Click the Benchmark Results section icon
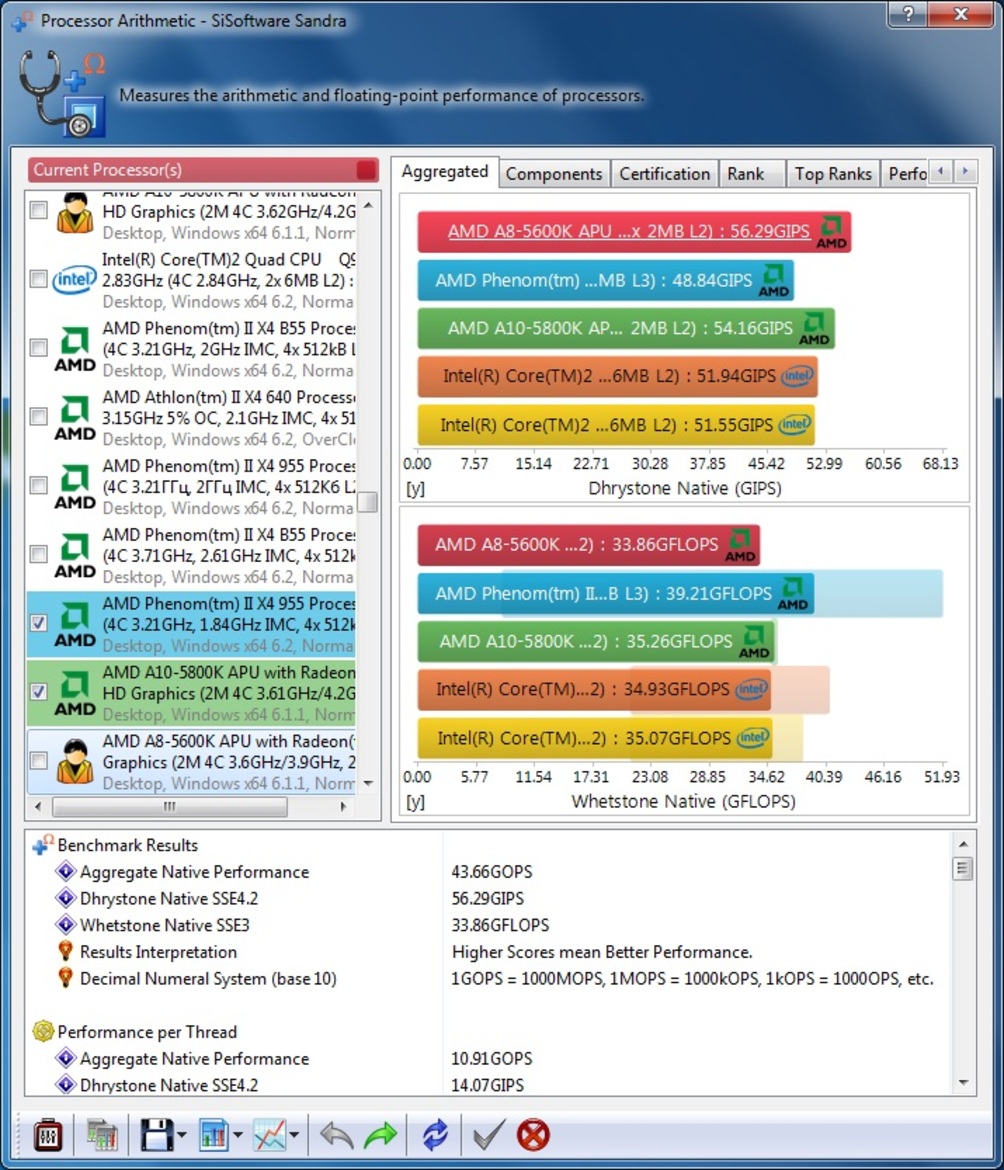This screenshot has width=1004, height=1170. point(43,845)
